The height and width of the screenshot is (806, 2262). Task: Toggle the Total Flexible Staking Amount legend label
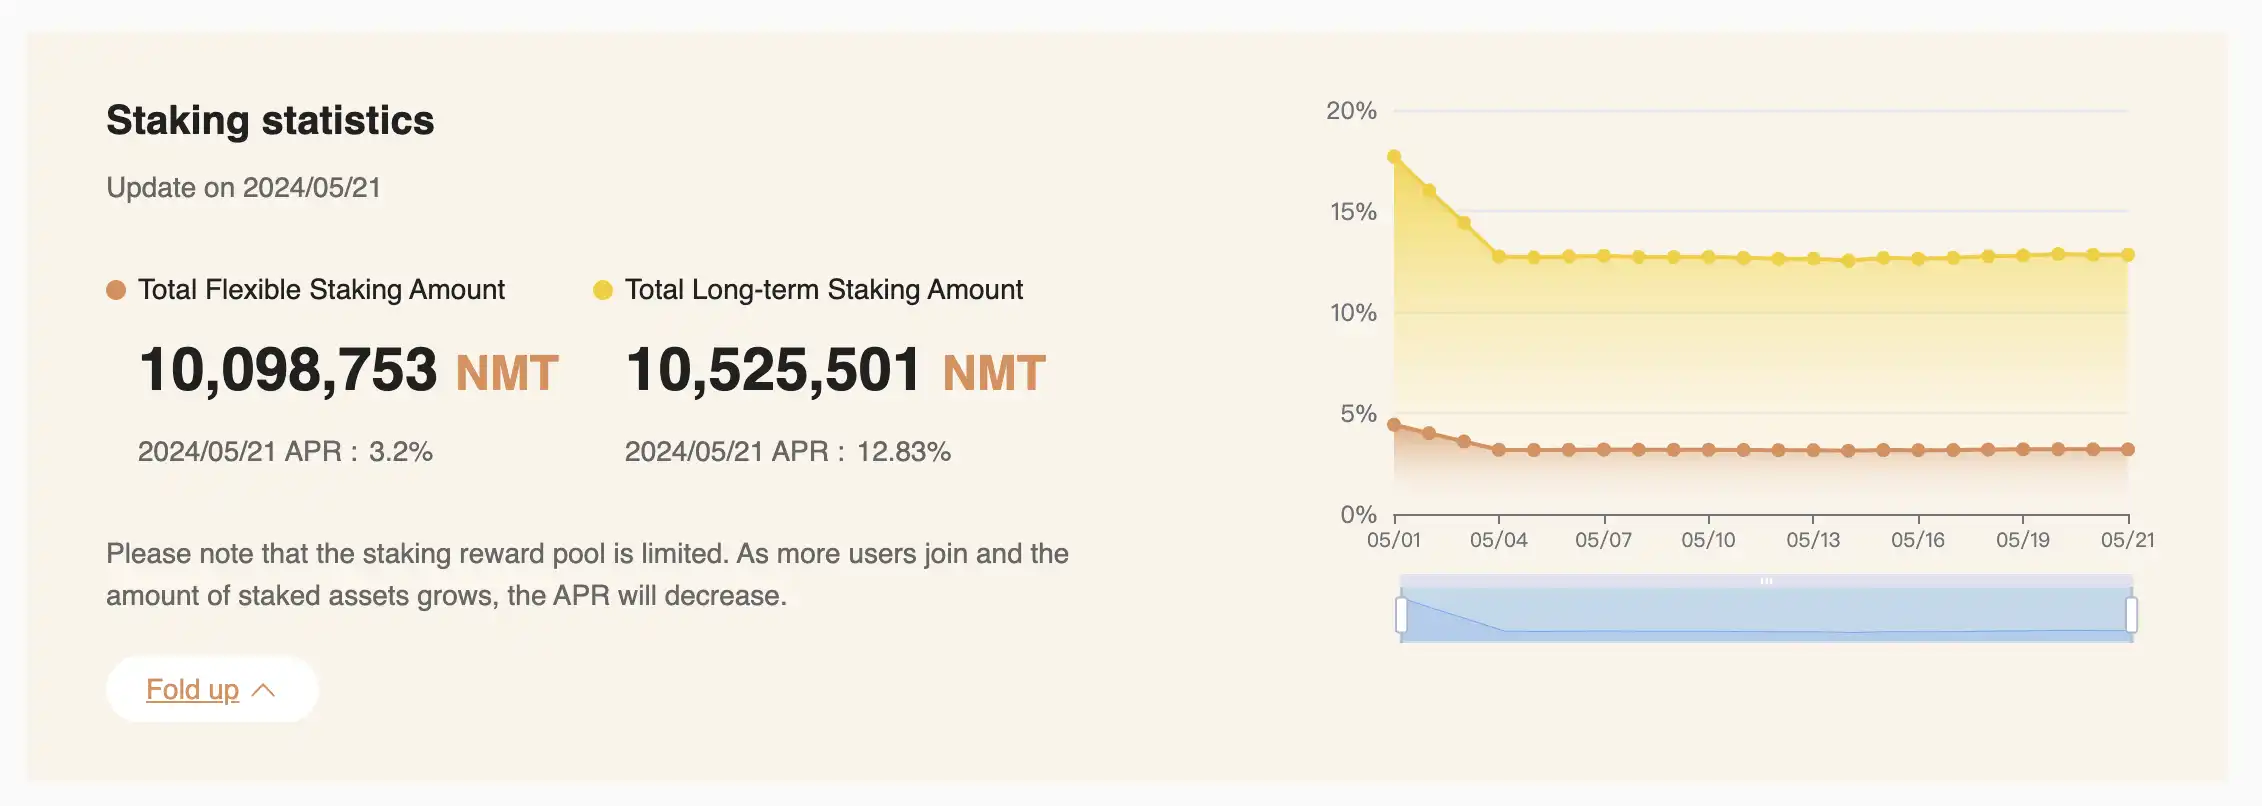[x=321, y=290]
